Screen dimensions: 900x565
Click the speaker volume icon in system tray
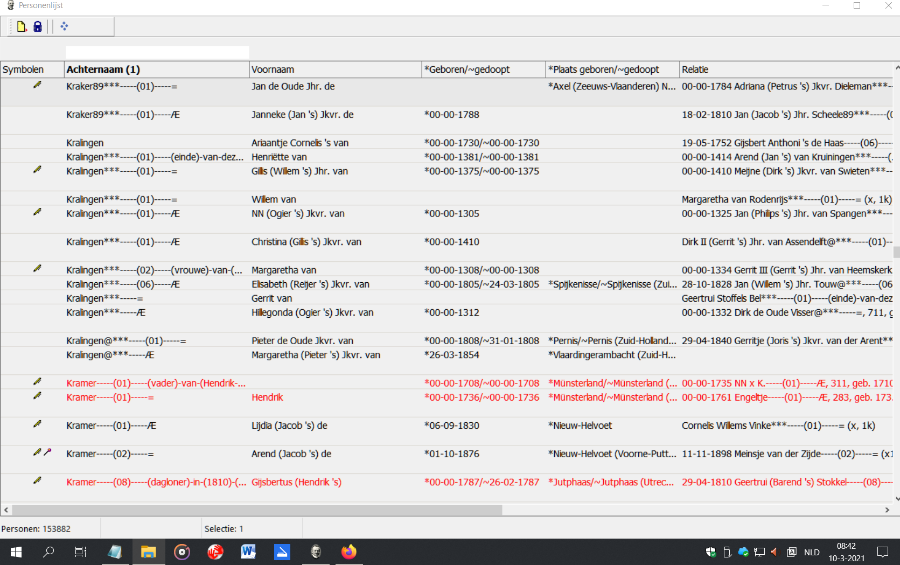click(x=773, y=551)
